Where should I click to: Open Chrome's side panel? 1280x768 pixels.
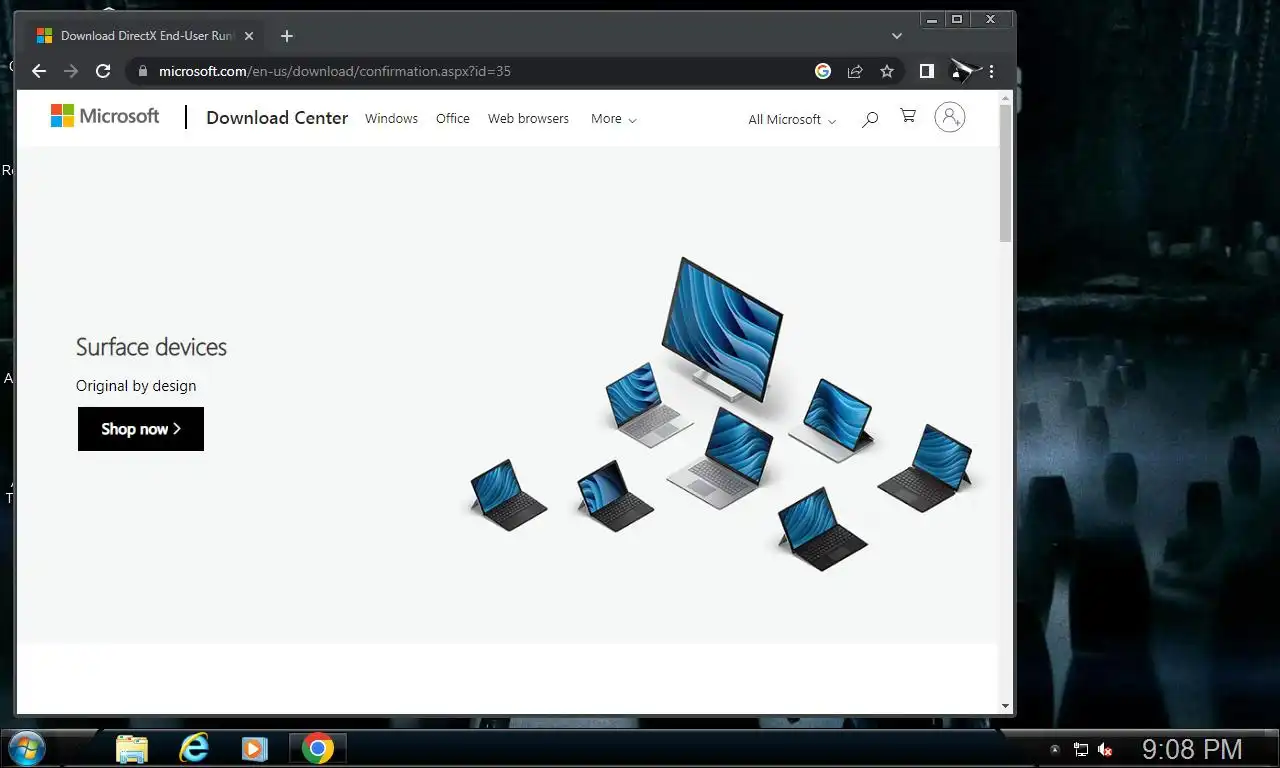tap(927, 71)
